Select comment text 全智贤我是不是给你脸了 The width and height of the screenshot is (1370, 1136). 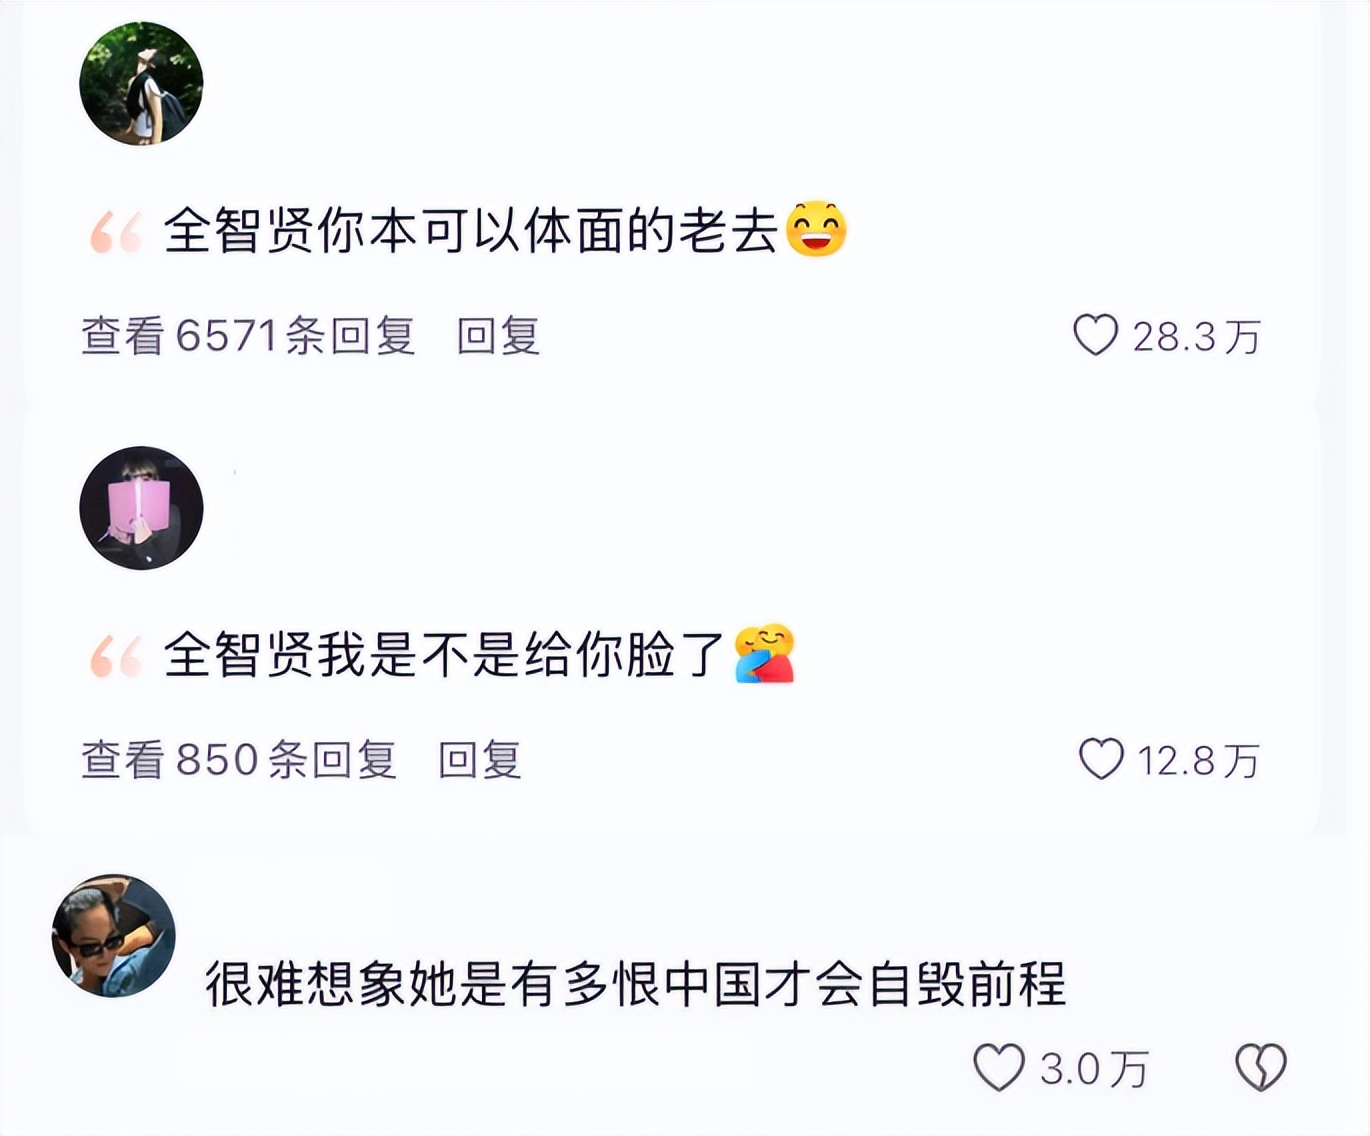coord(445,655)
